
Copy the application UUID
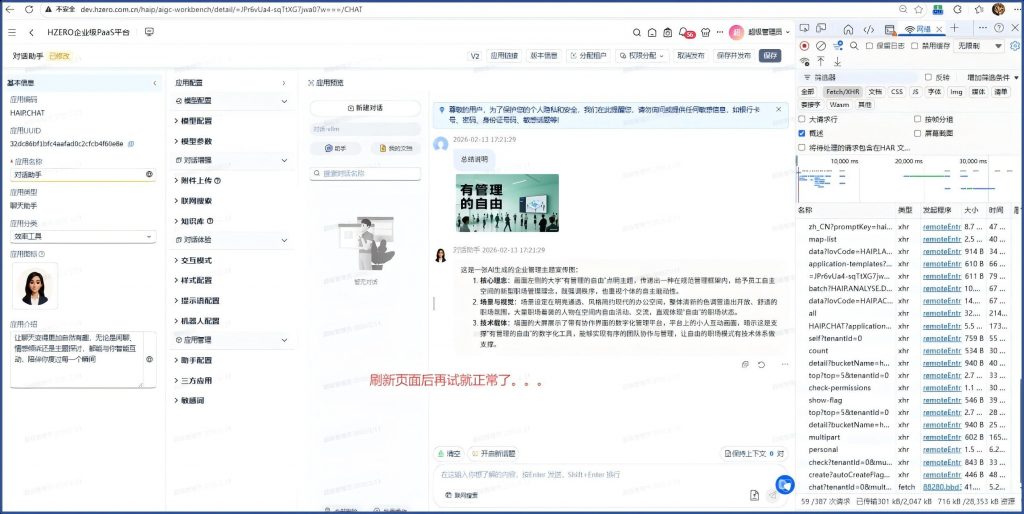[131, 144]
